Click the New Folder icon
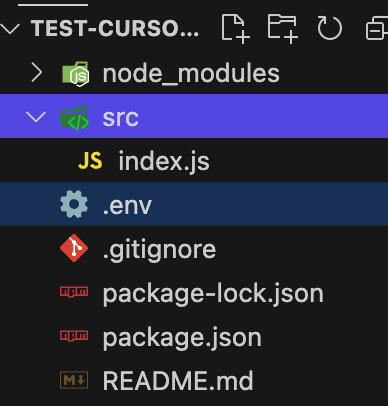The image size is (388, 406). [x=283, y=29]
